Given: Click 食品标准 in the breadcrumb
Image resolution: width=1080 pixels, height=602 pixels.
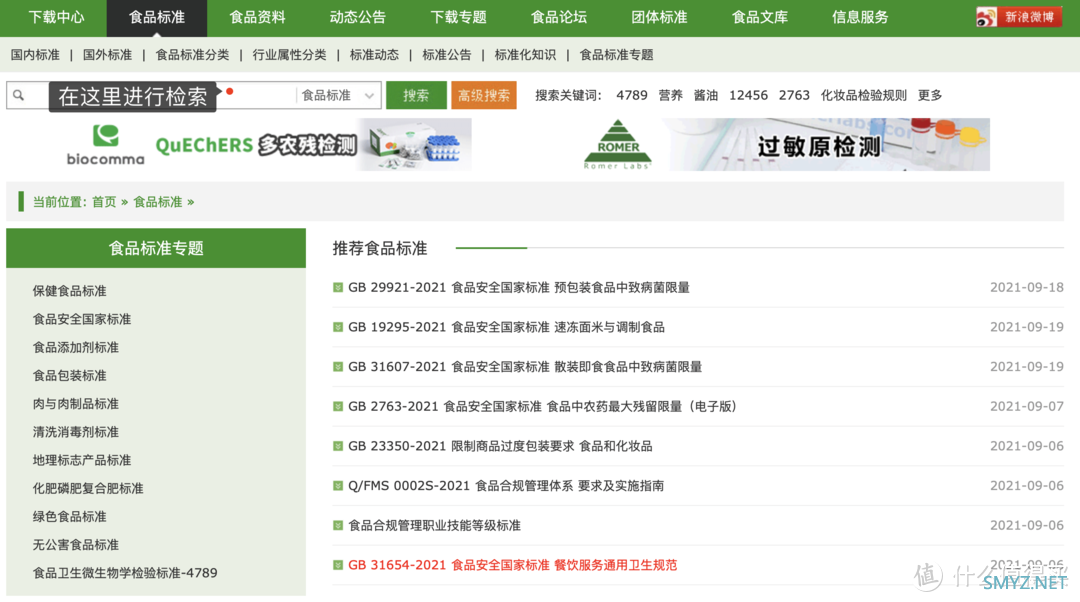Looking at the screenshot, I should point(158,202).
